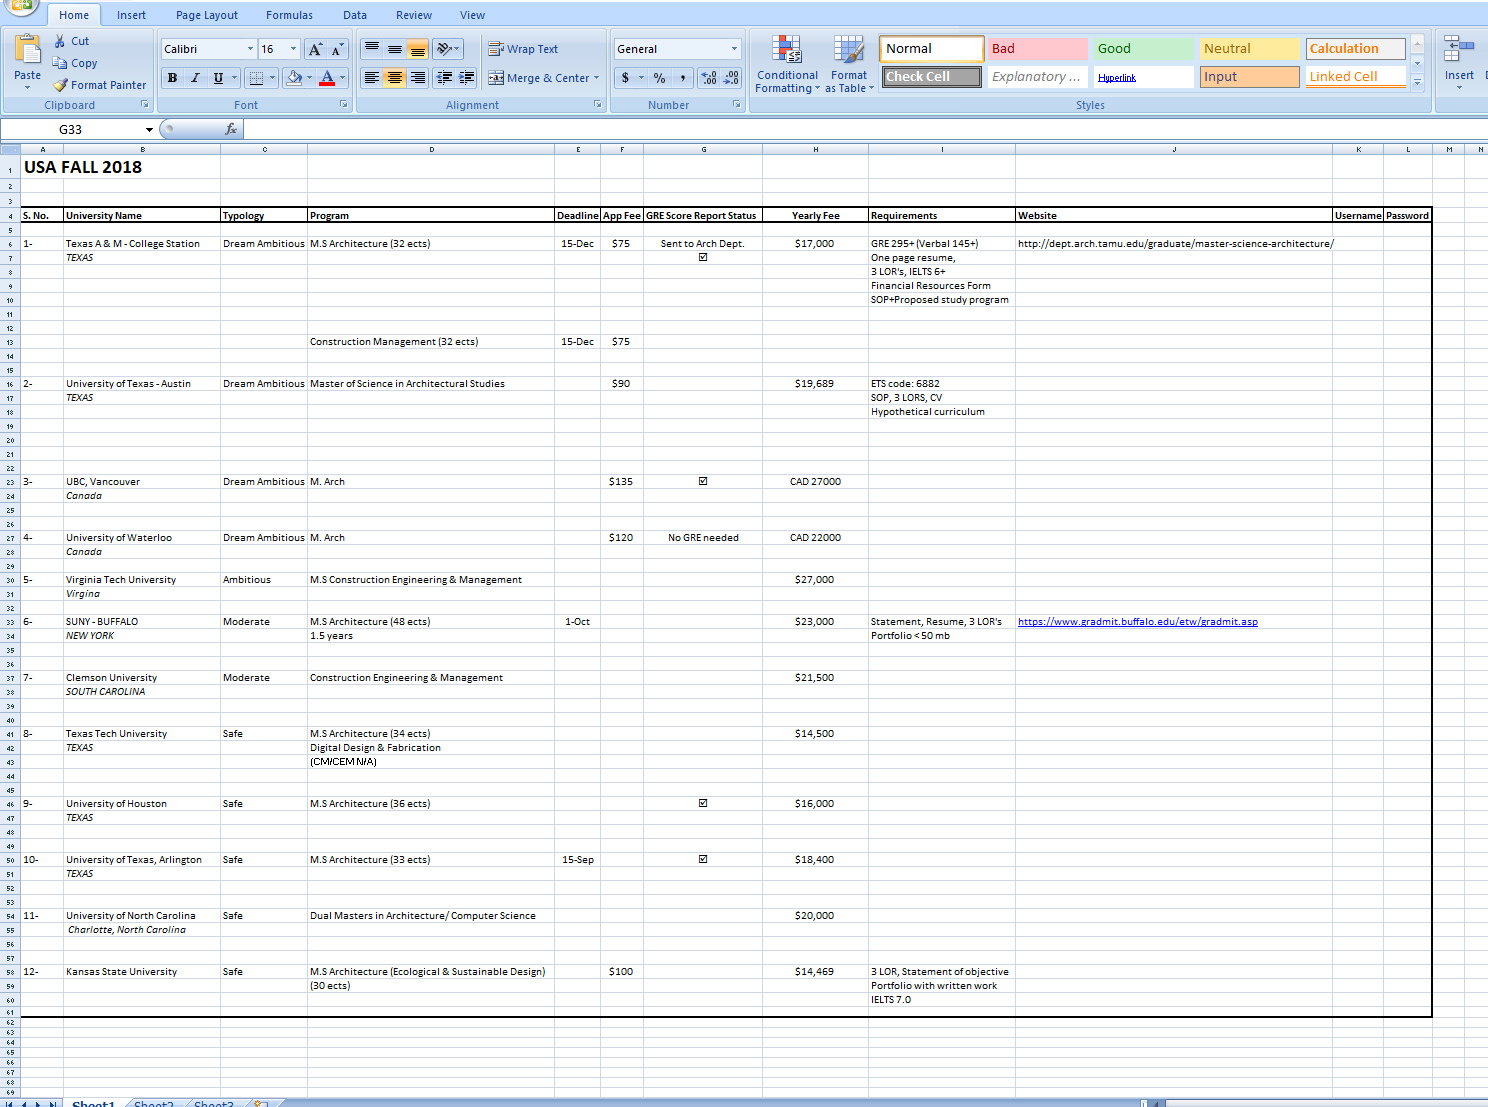Apply Italic formatting
1488x1107 pixels.
click(195, 78)
